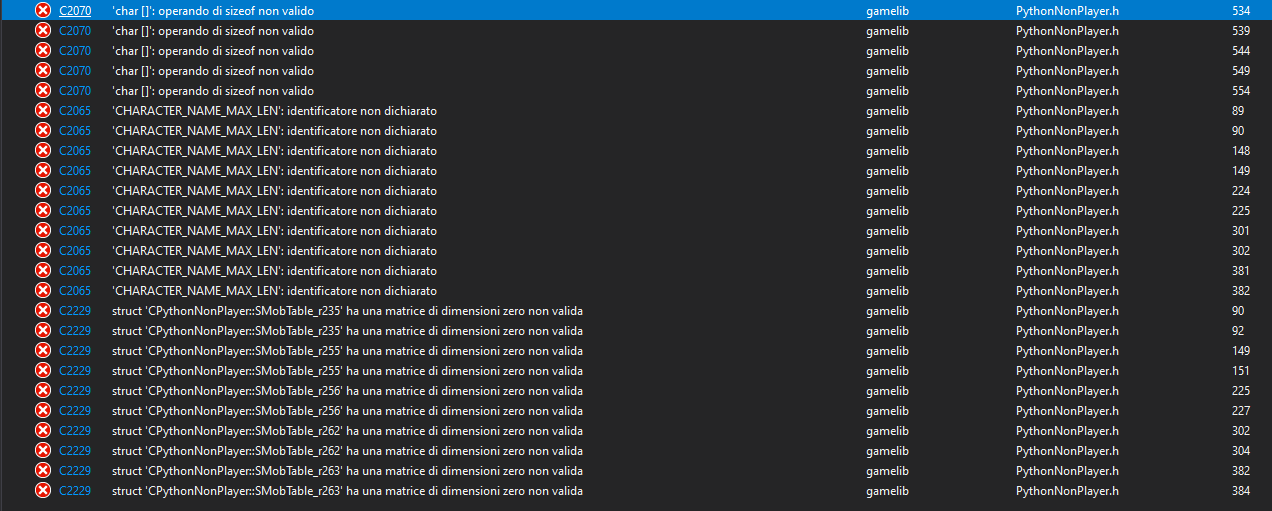Click line number 92 in the line column
This screenshot has height=511, width=1272.
coord(1238,330)
